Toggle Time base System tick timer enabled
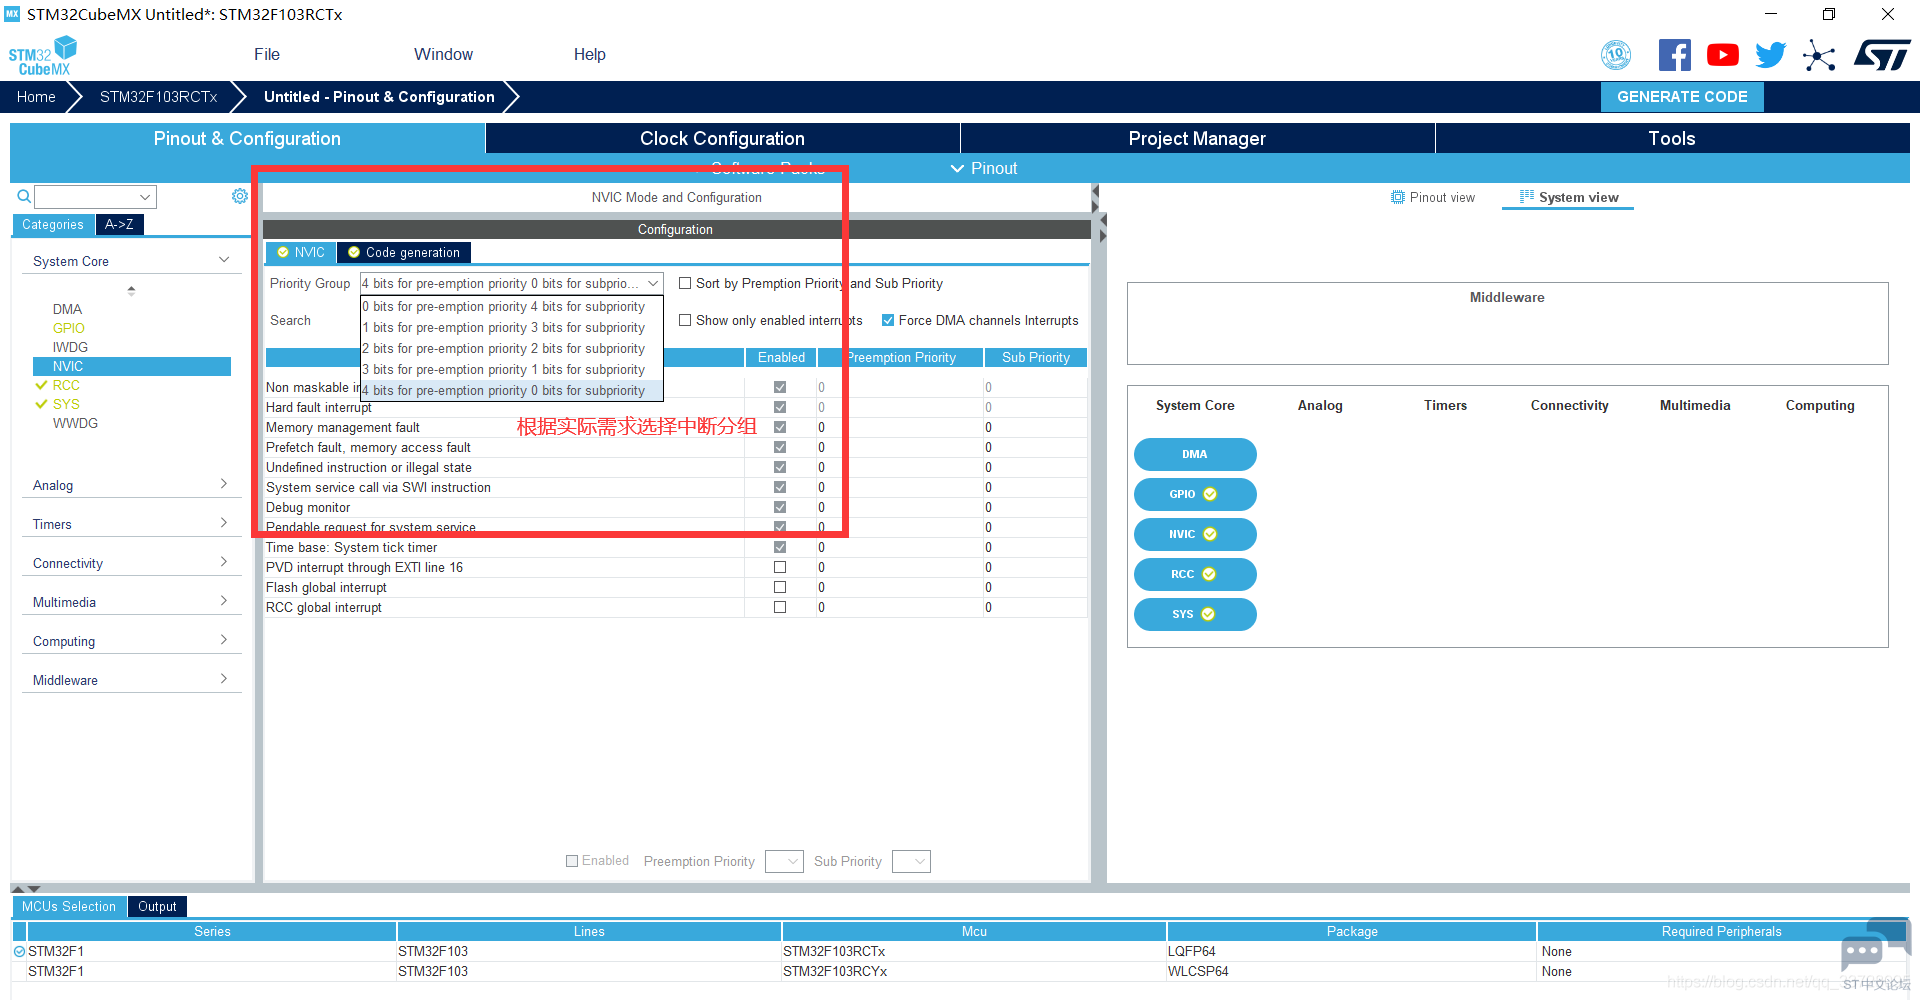The width and height of the screenshot is (1920, 1000). coord(780,547)
